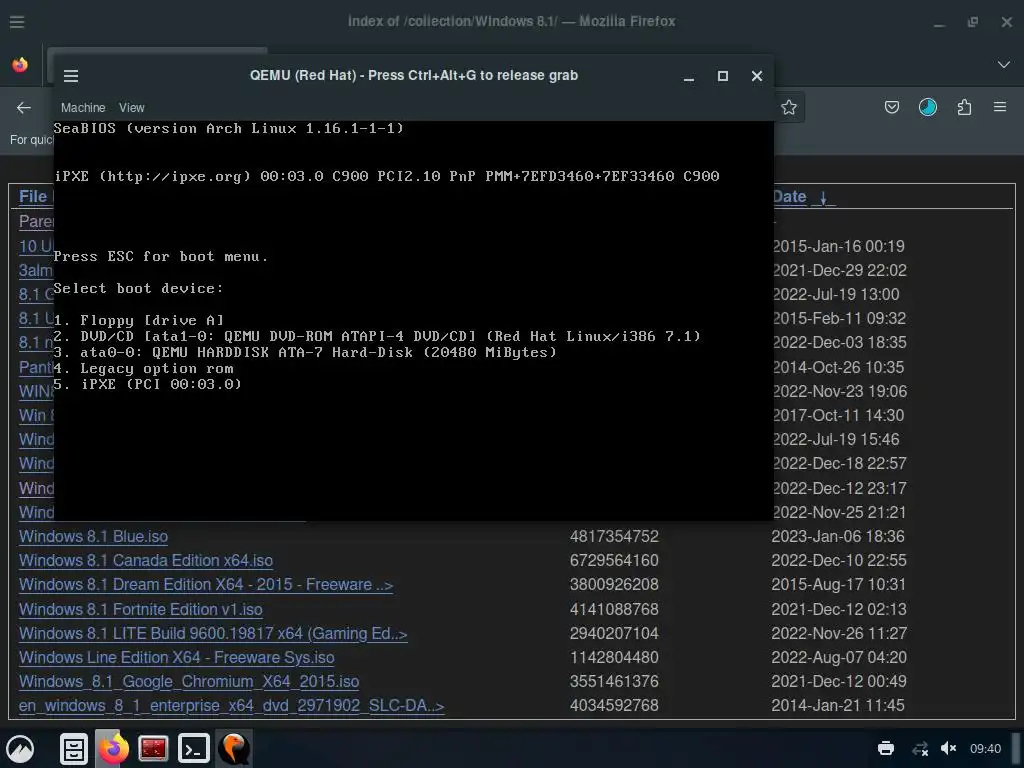This screenshot has width=1024, height=768.
Task: Click the QEMU line 'Press ESC for boot menu.'
Action: [161, 257]
